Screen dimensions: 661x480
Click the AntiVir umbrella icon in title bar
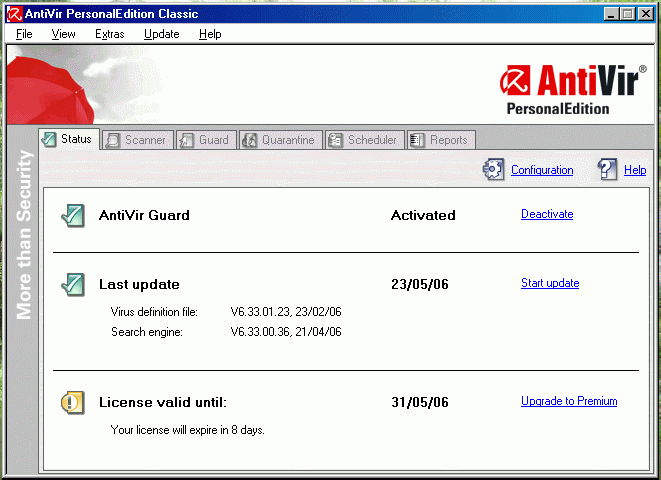click(14, 14)
